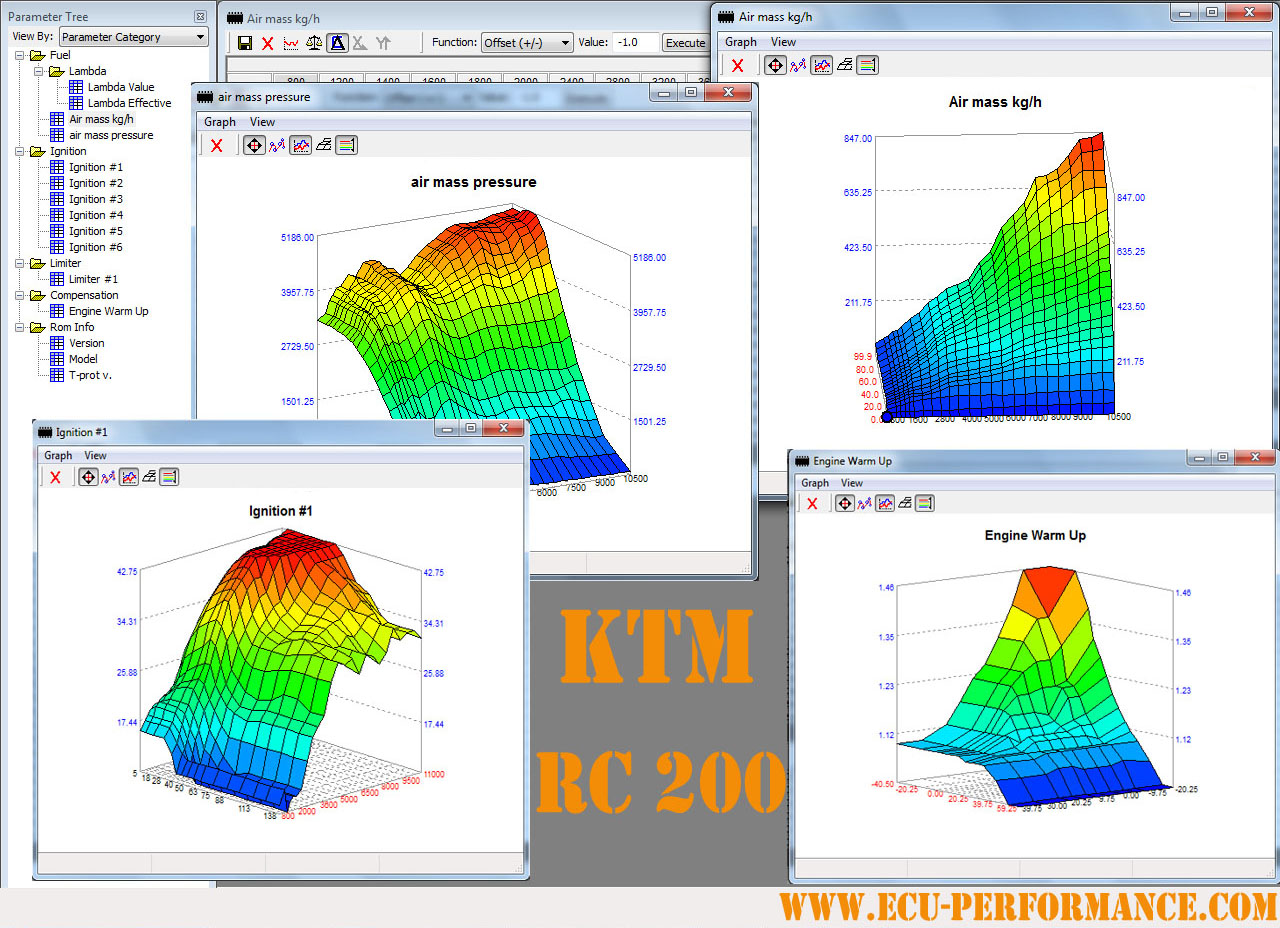Click the Execute button
Screen dimensions: 1280x928
[686, 43]
